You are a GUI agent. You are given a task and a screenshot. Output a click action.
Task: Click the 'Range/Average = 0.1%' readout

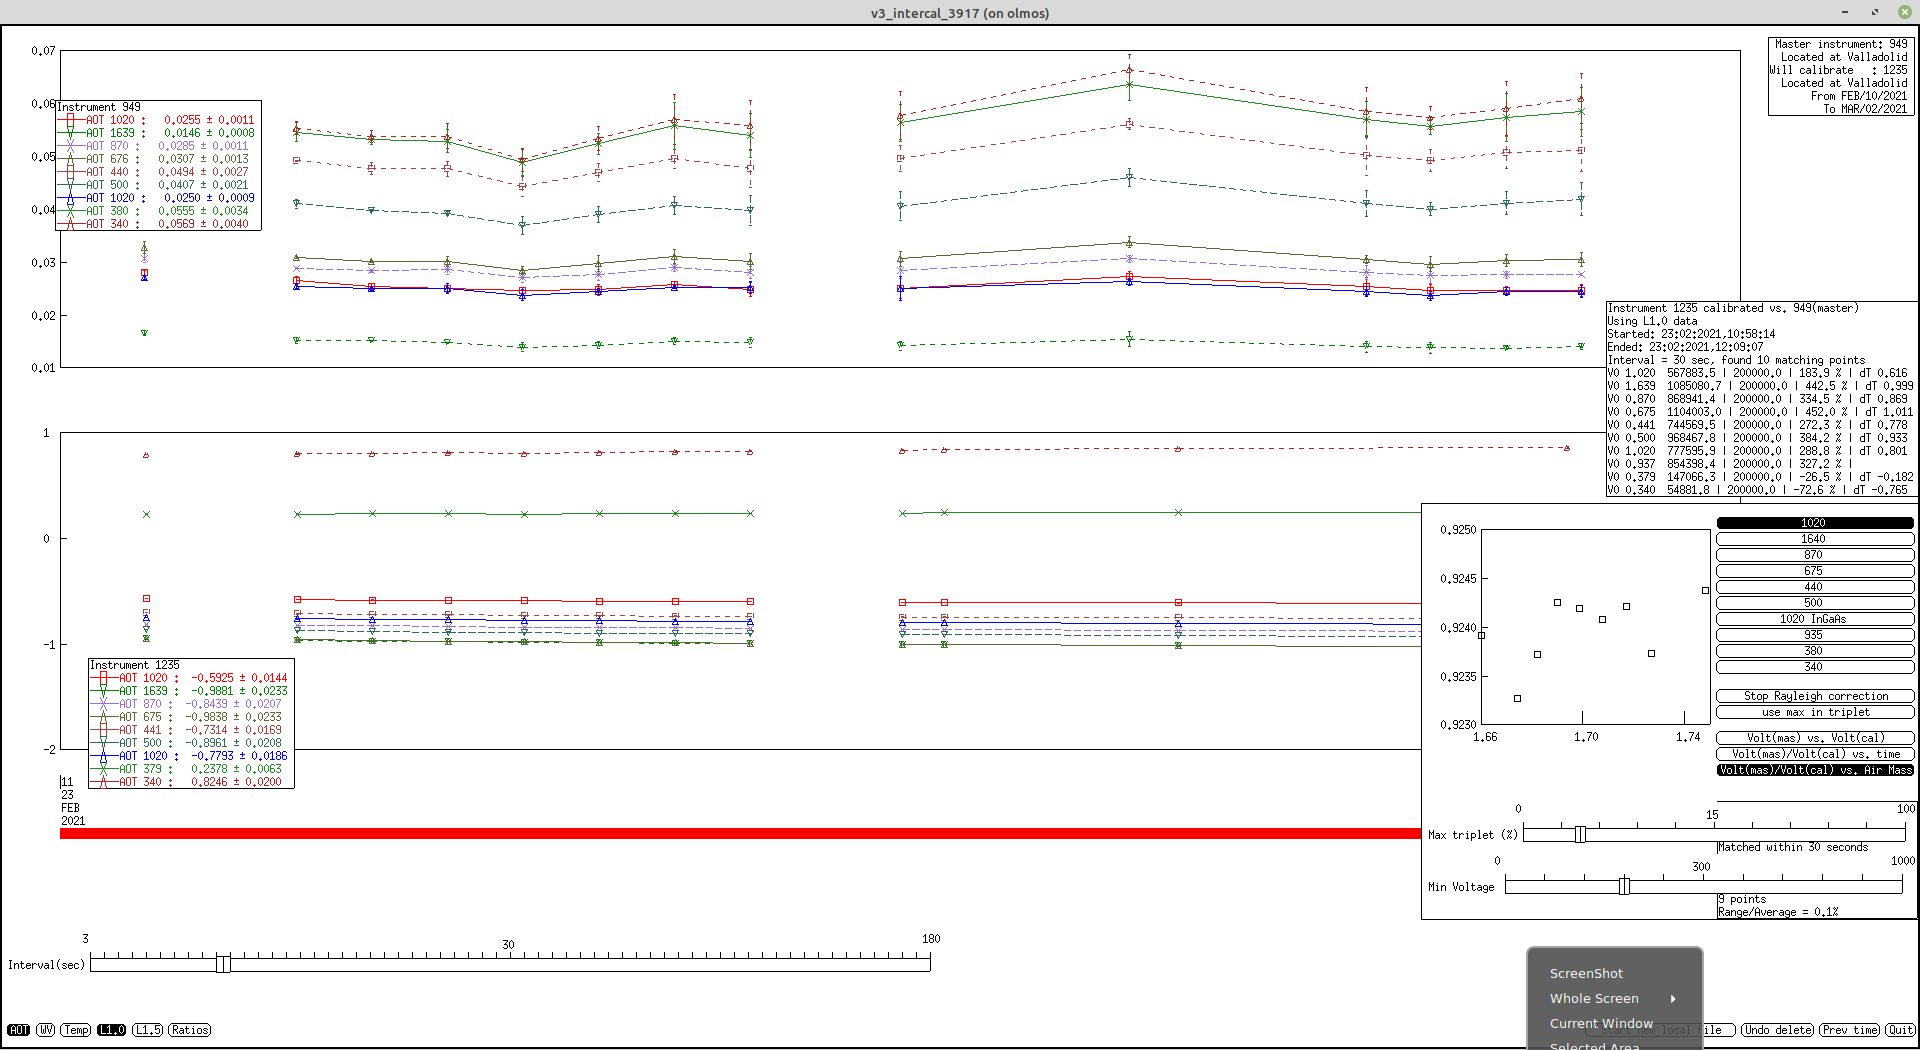click(1778, 912)
